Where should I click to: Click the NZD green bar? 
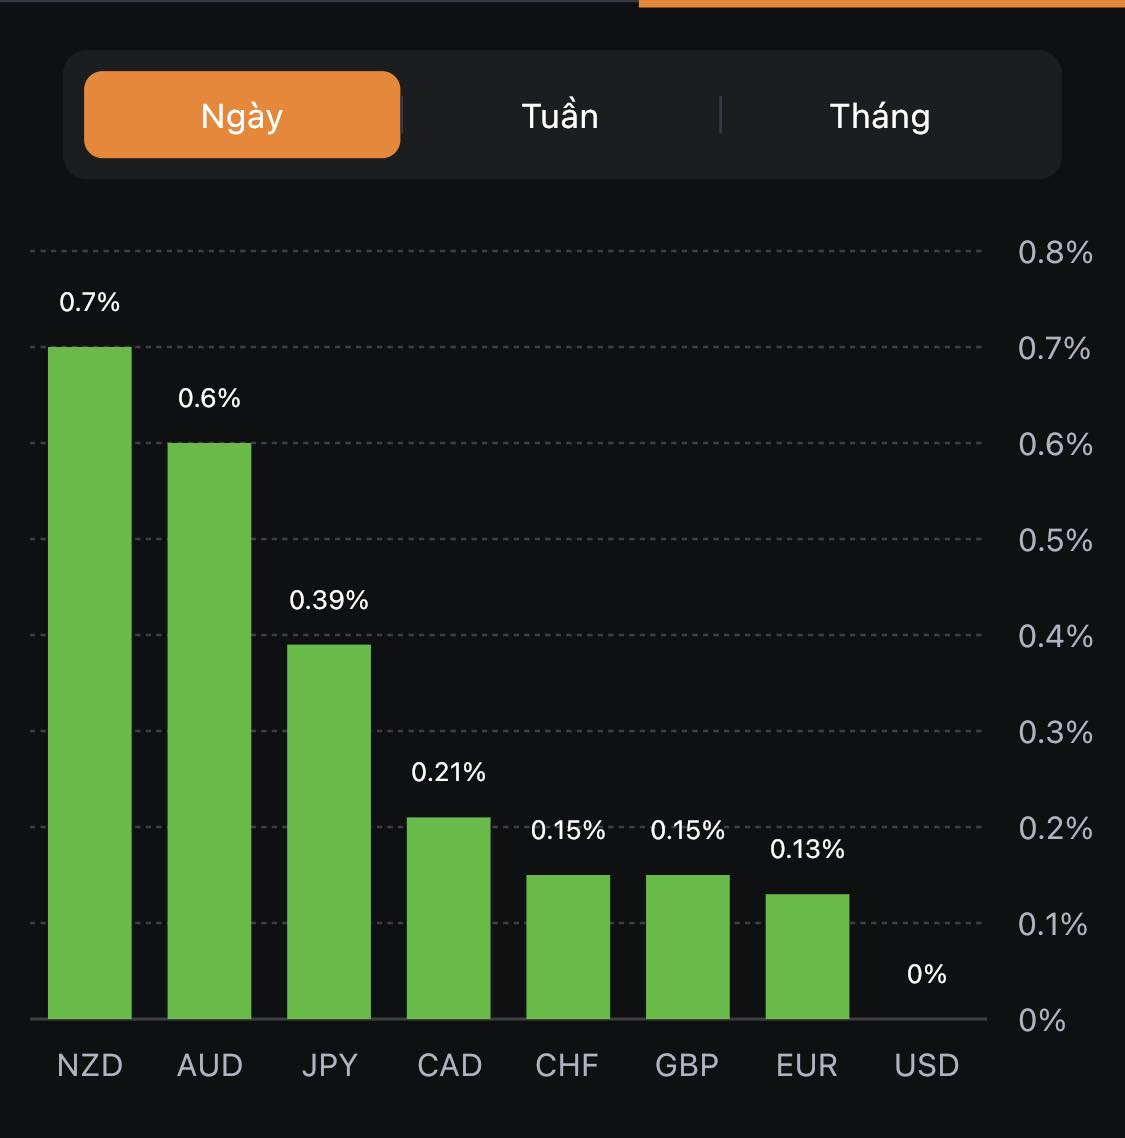point(90,683)
